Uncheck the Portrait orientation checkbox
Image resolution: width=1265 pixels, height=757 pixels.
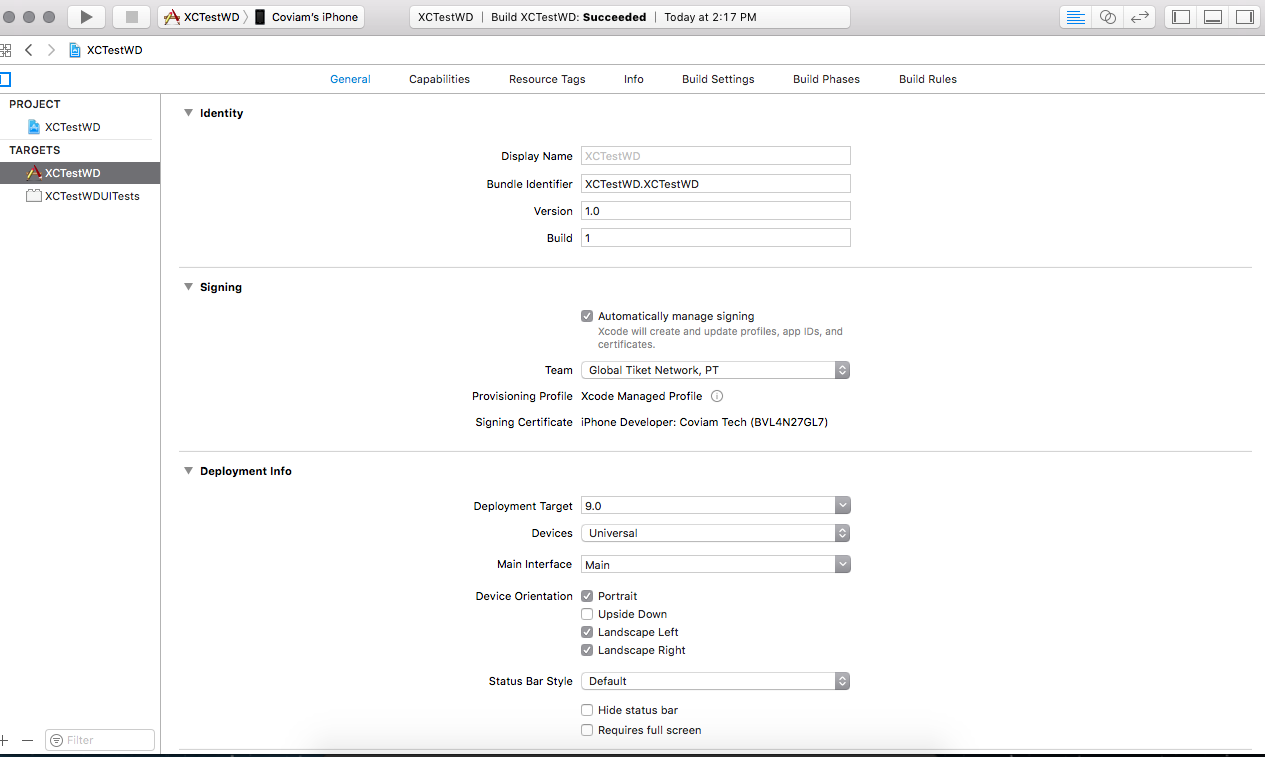587,596
